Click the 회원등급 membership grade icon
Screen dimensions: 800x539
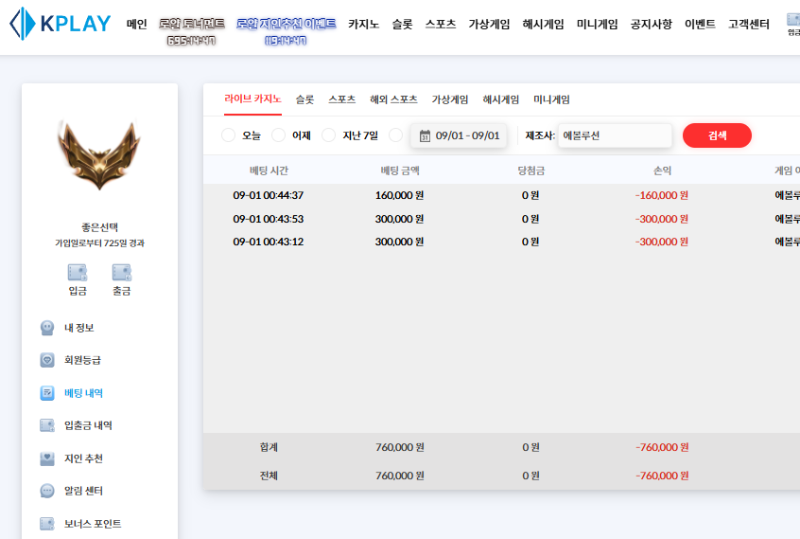[x=47, y=360]
